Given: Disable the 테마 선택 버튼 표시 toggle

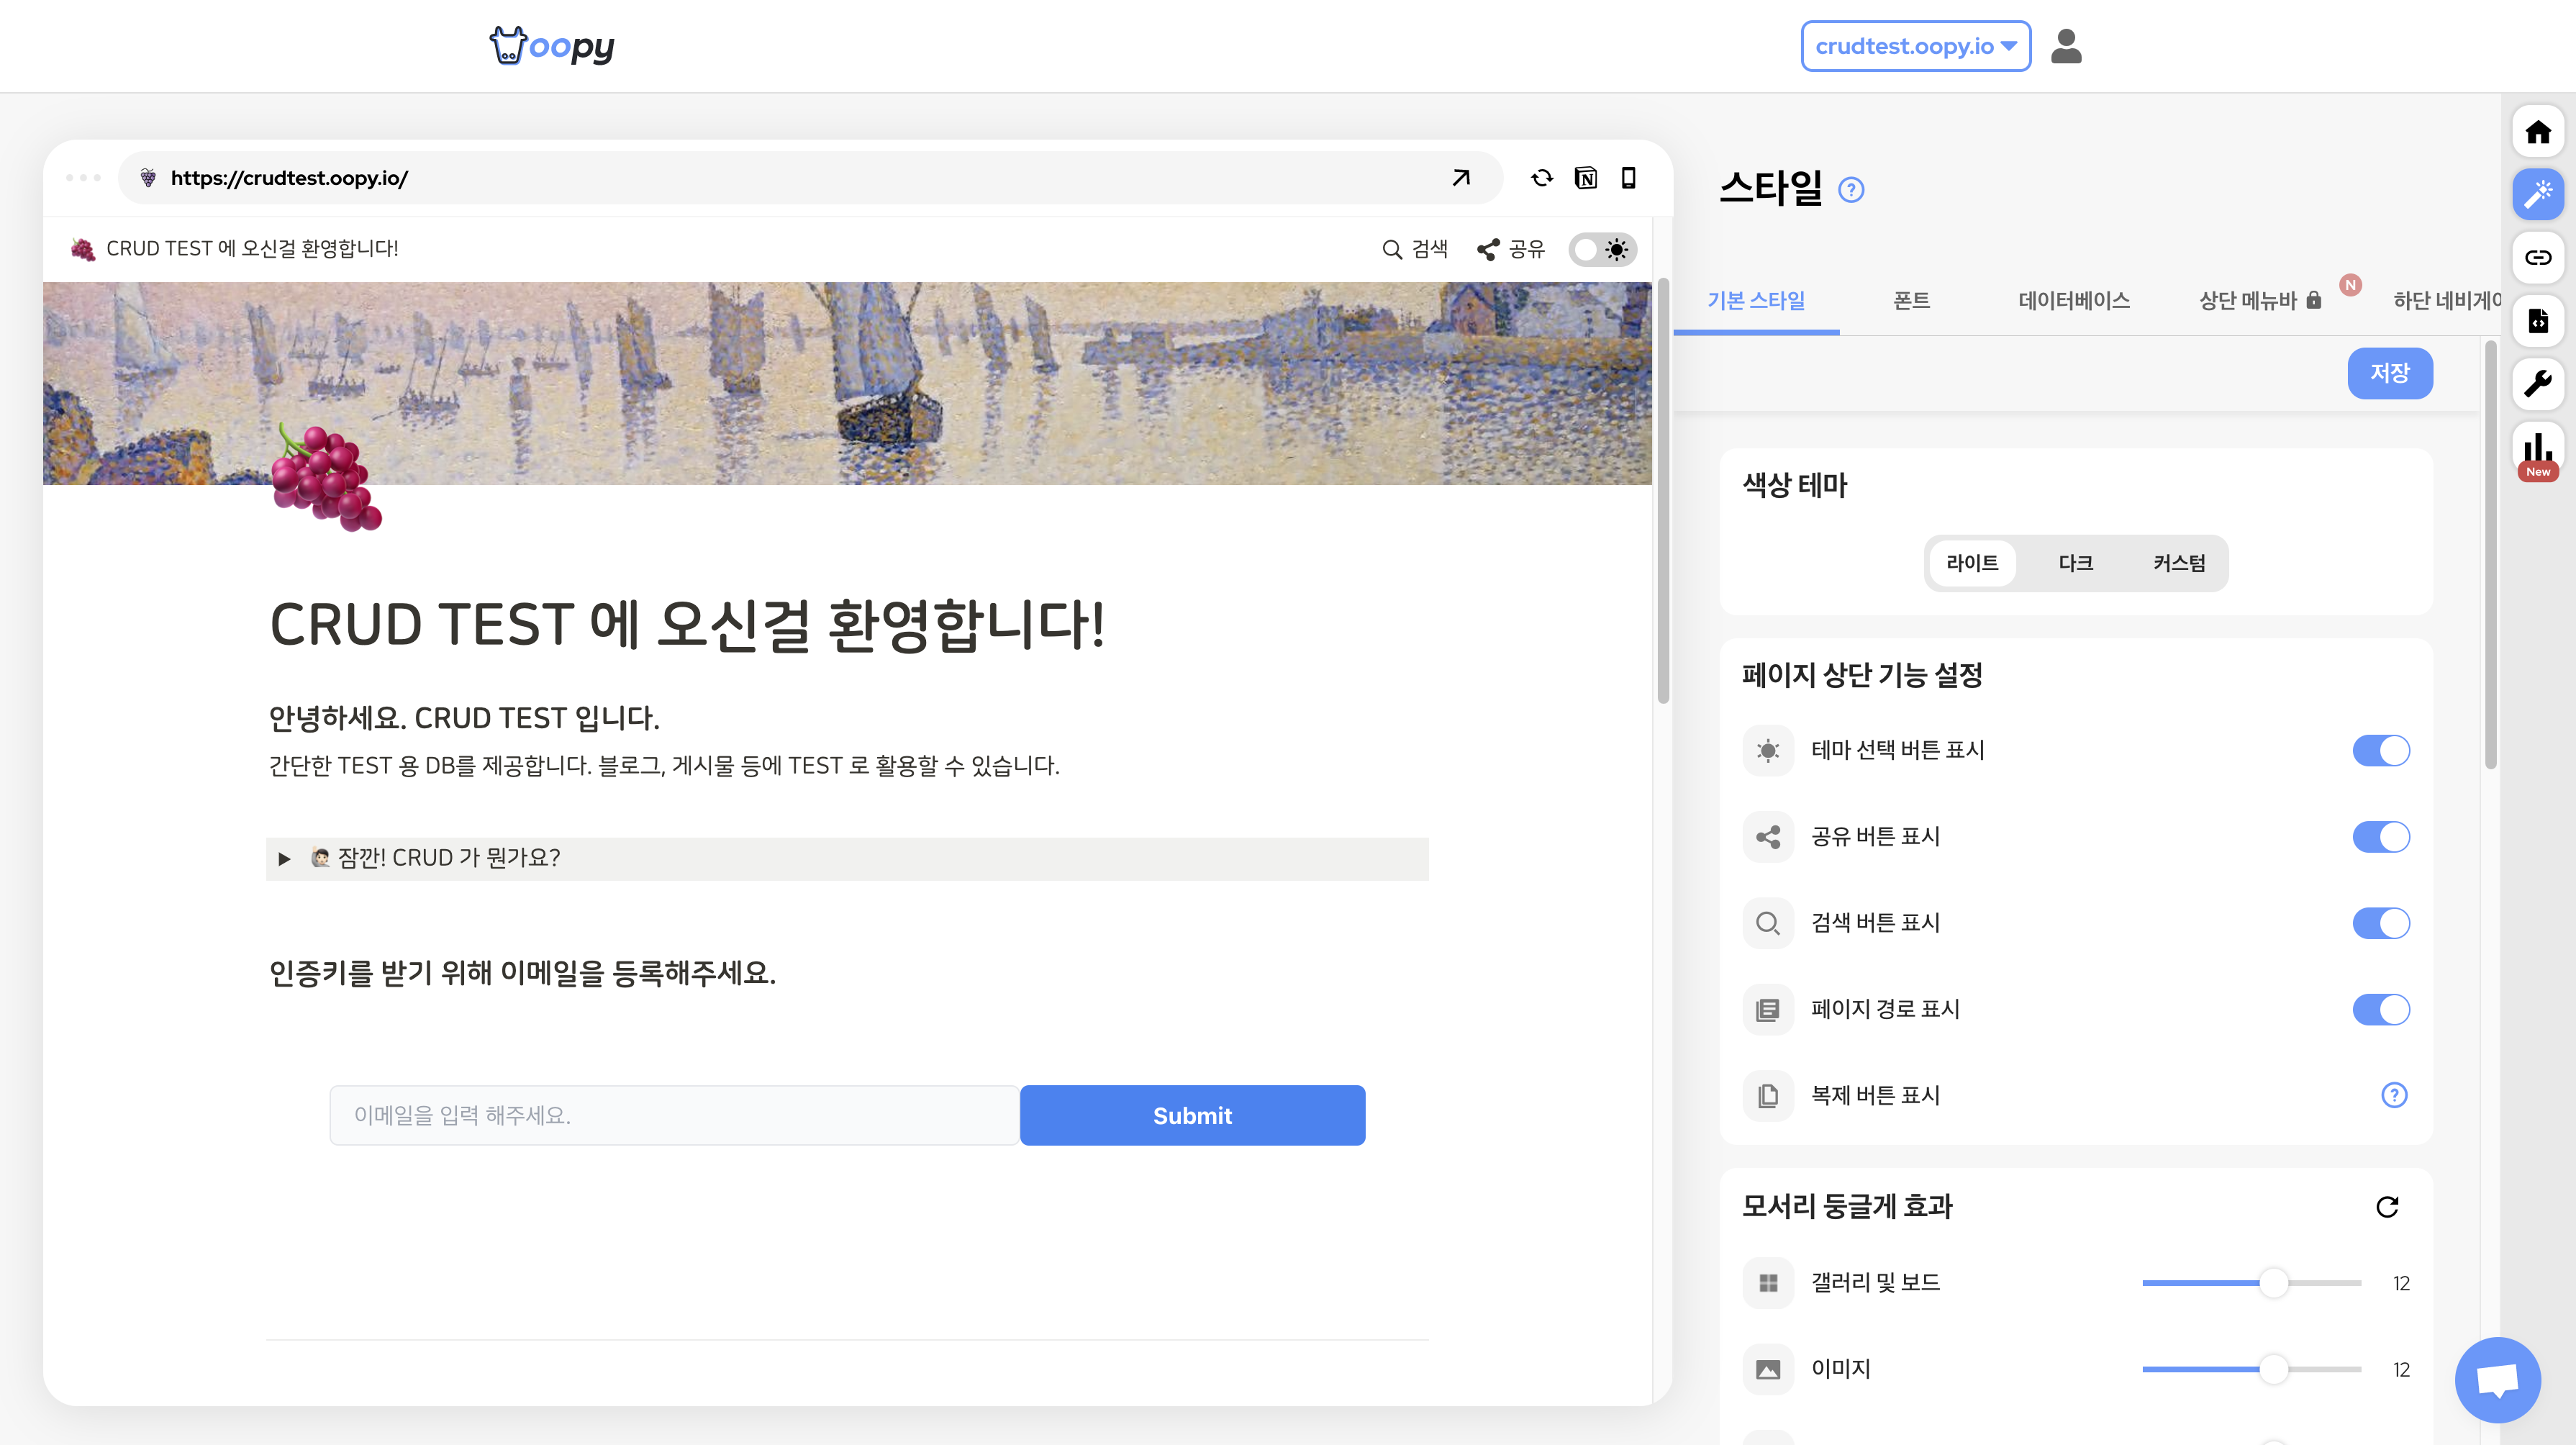Looking at the screenshot, I should coord(2380,751).
